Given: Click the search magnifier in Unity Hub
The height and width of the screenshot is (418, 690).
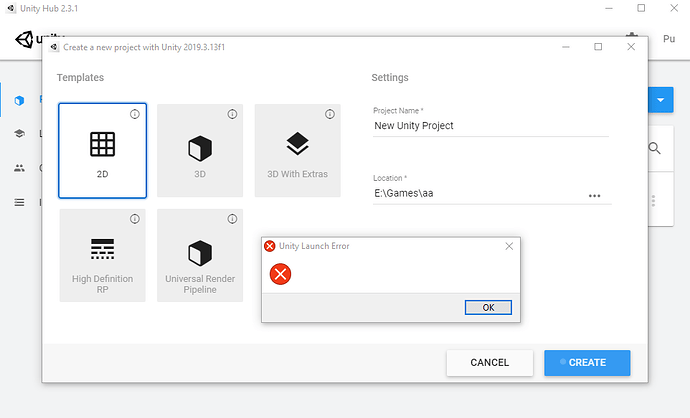Looking at the screenshot, I should pos(655,149).
